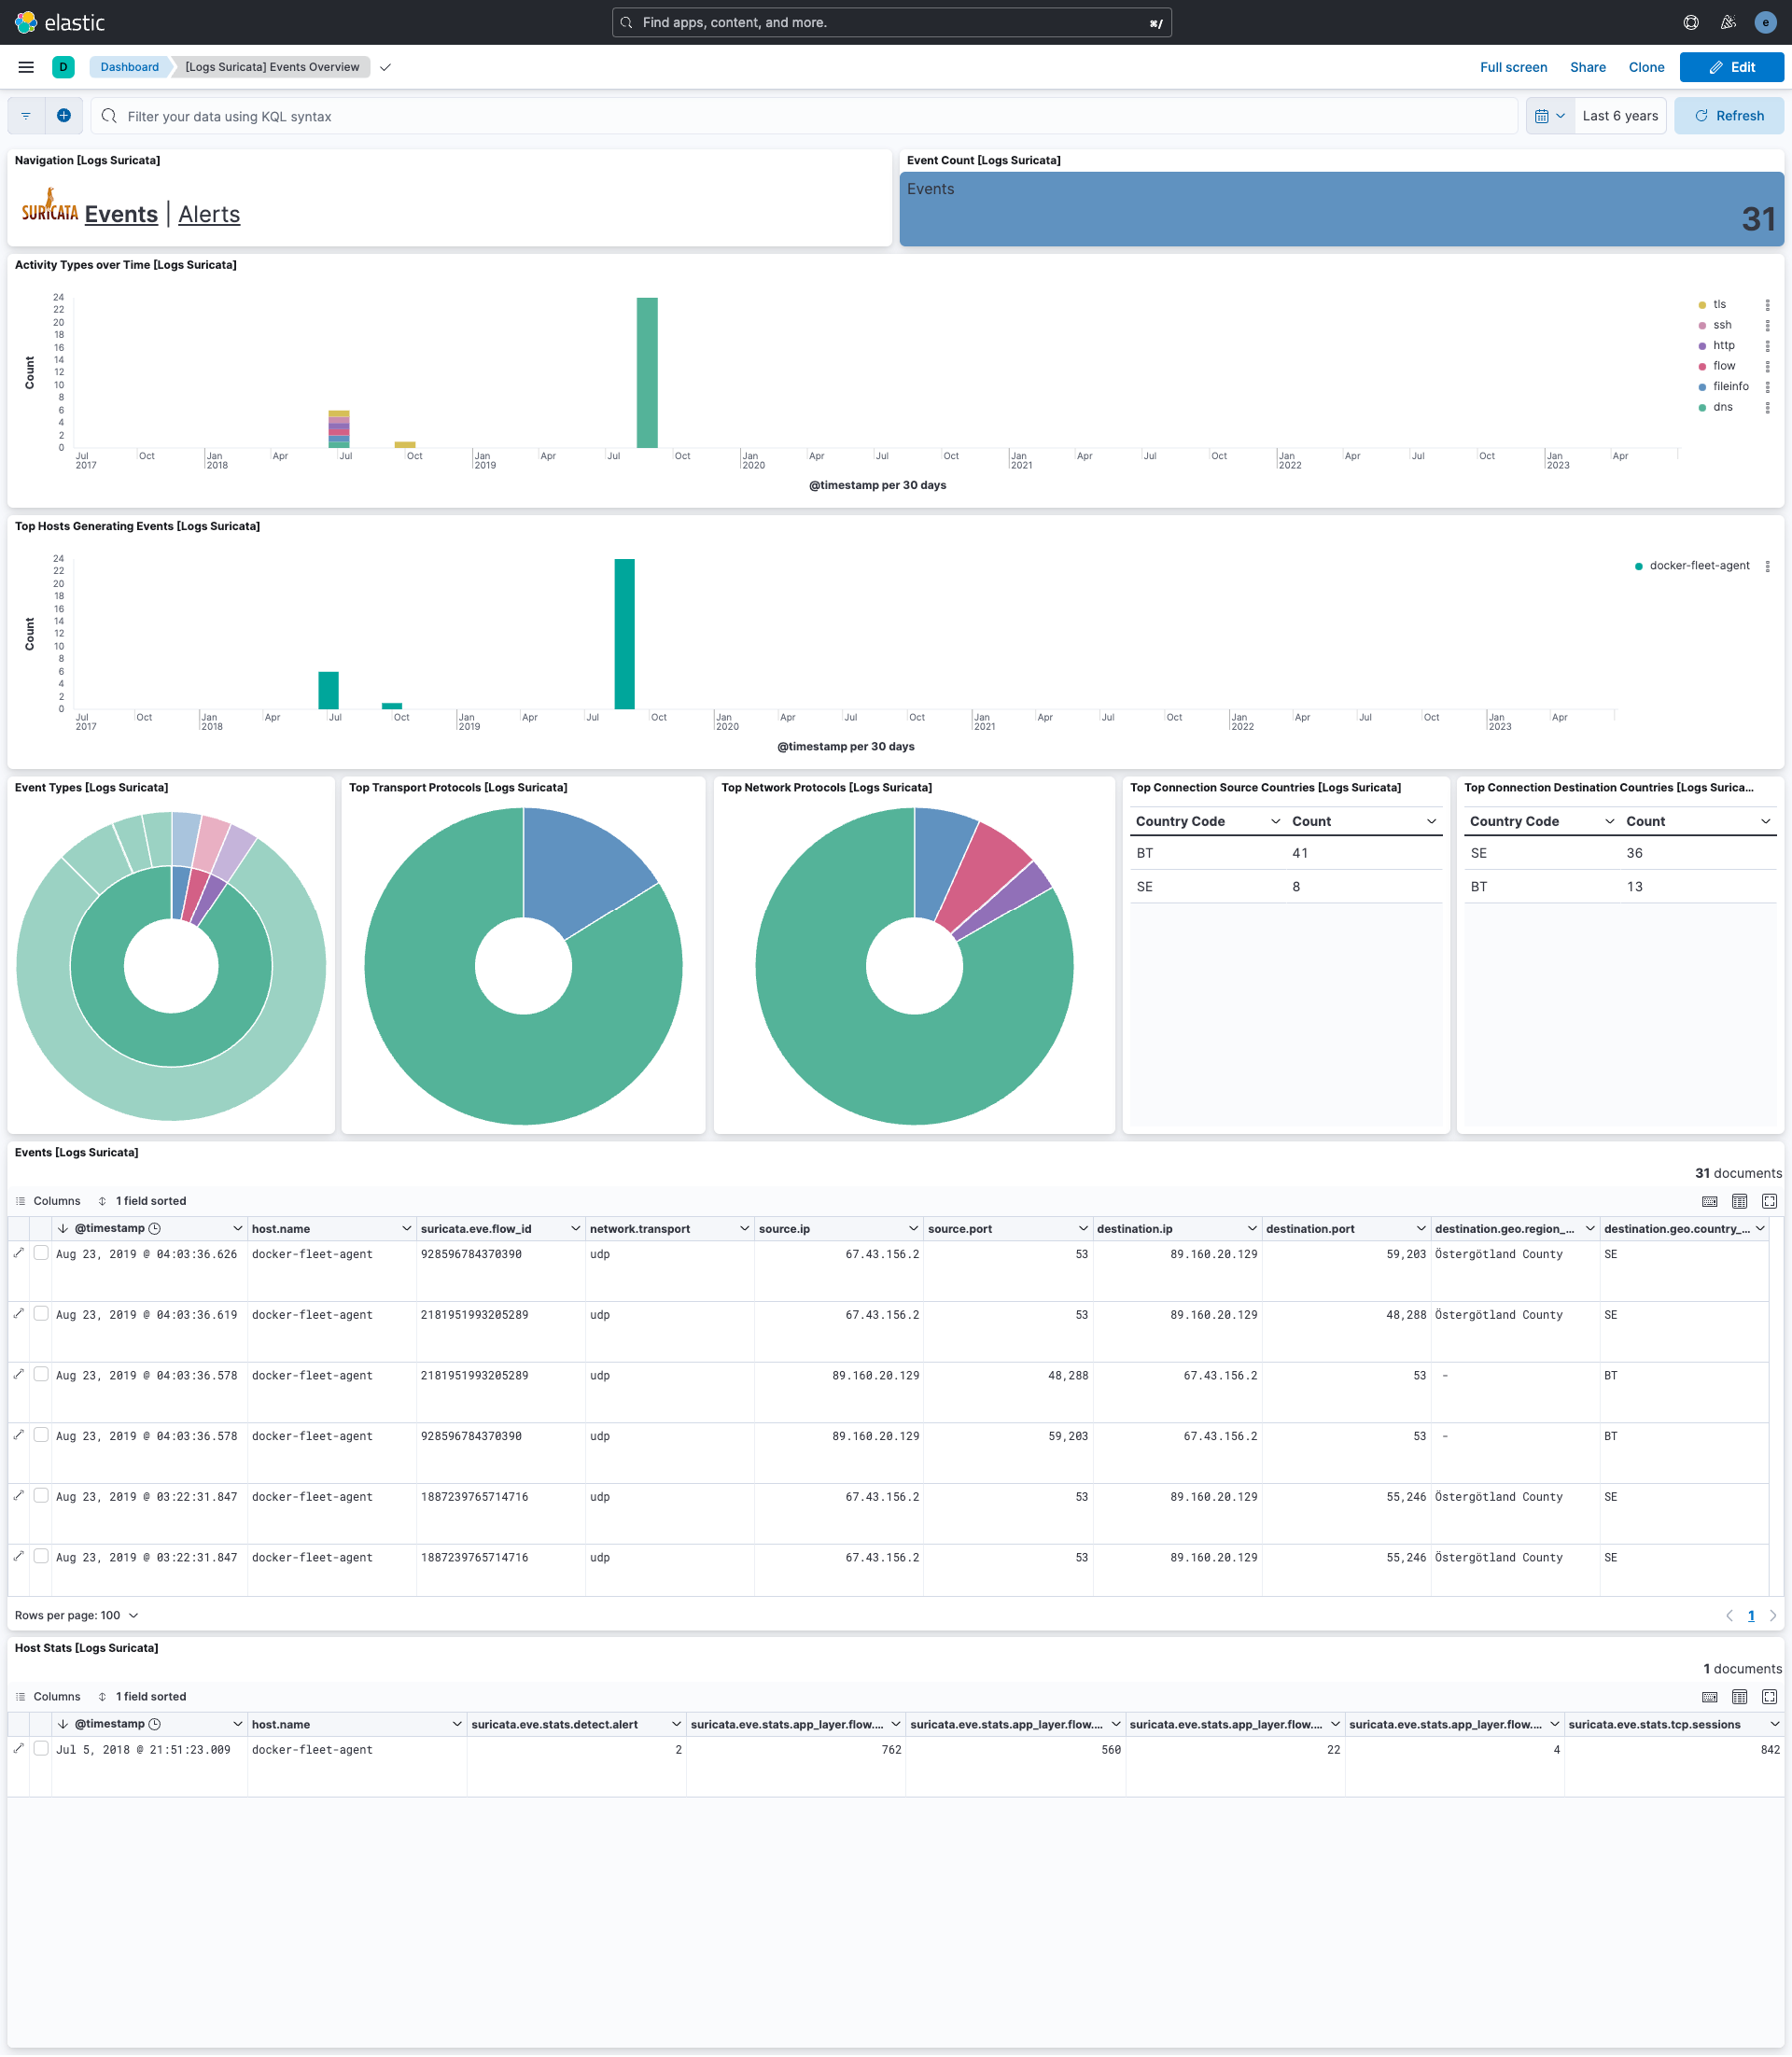
Task: Open the saved query filter menu icon
Action: click(x=26, y=116)
